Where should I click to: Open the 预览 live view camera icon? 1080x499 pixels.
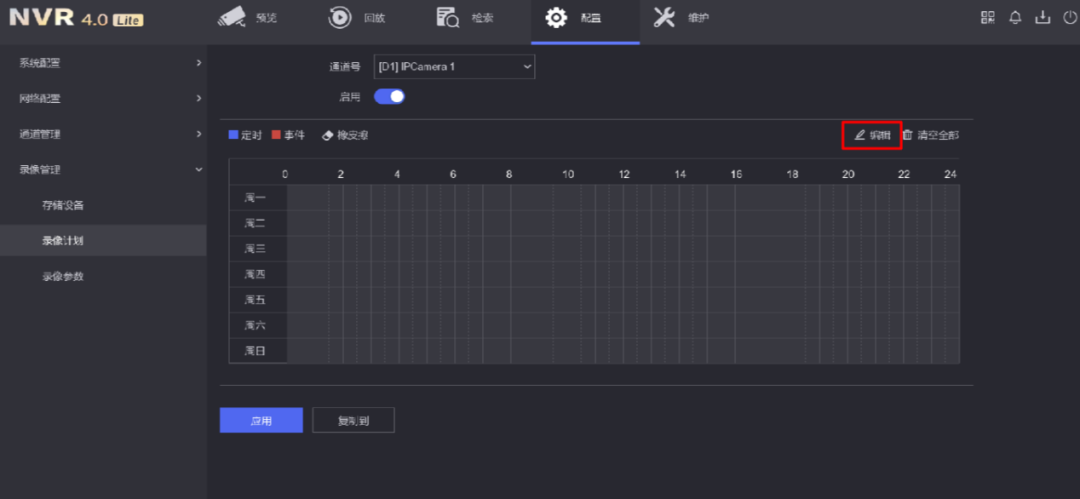(232, 17)
